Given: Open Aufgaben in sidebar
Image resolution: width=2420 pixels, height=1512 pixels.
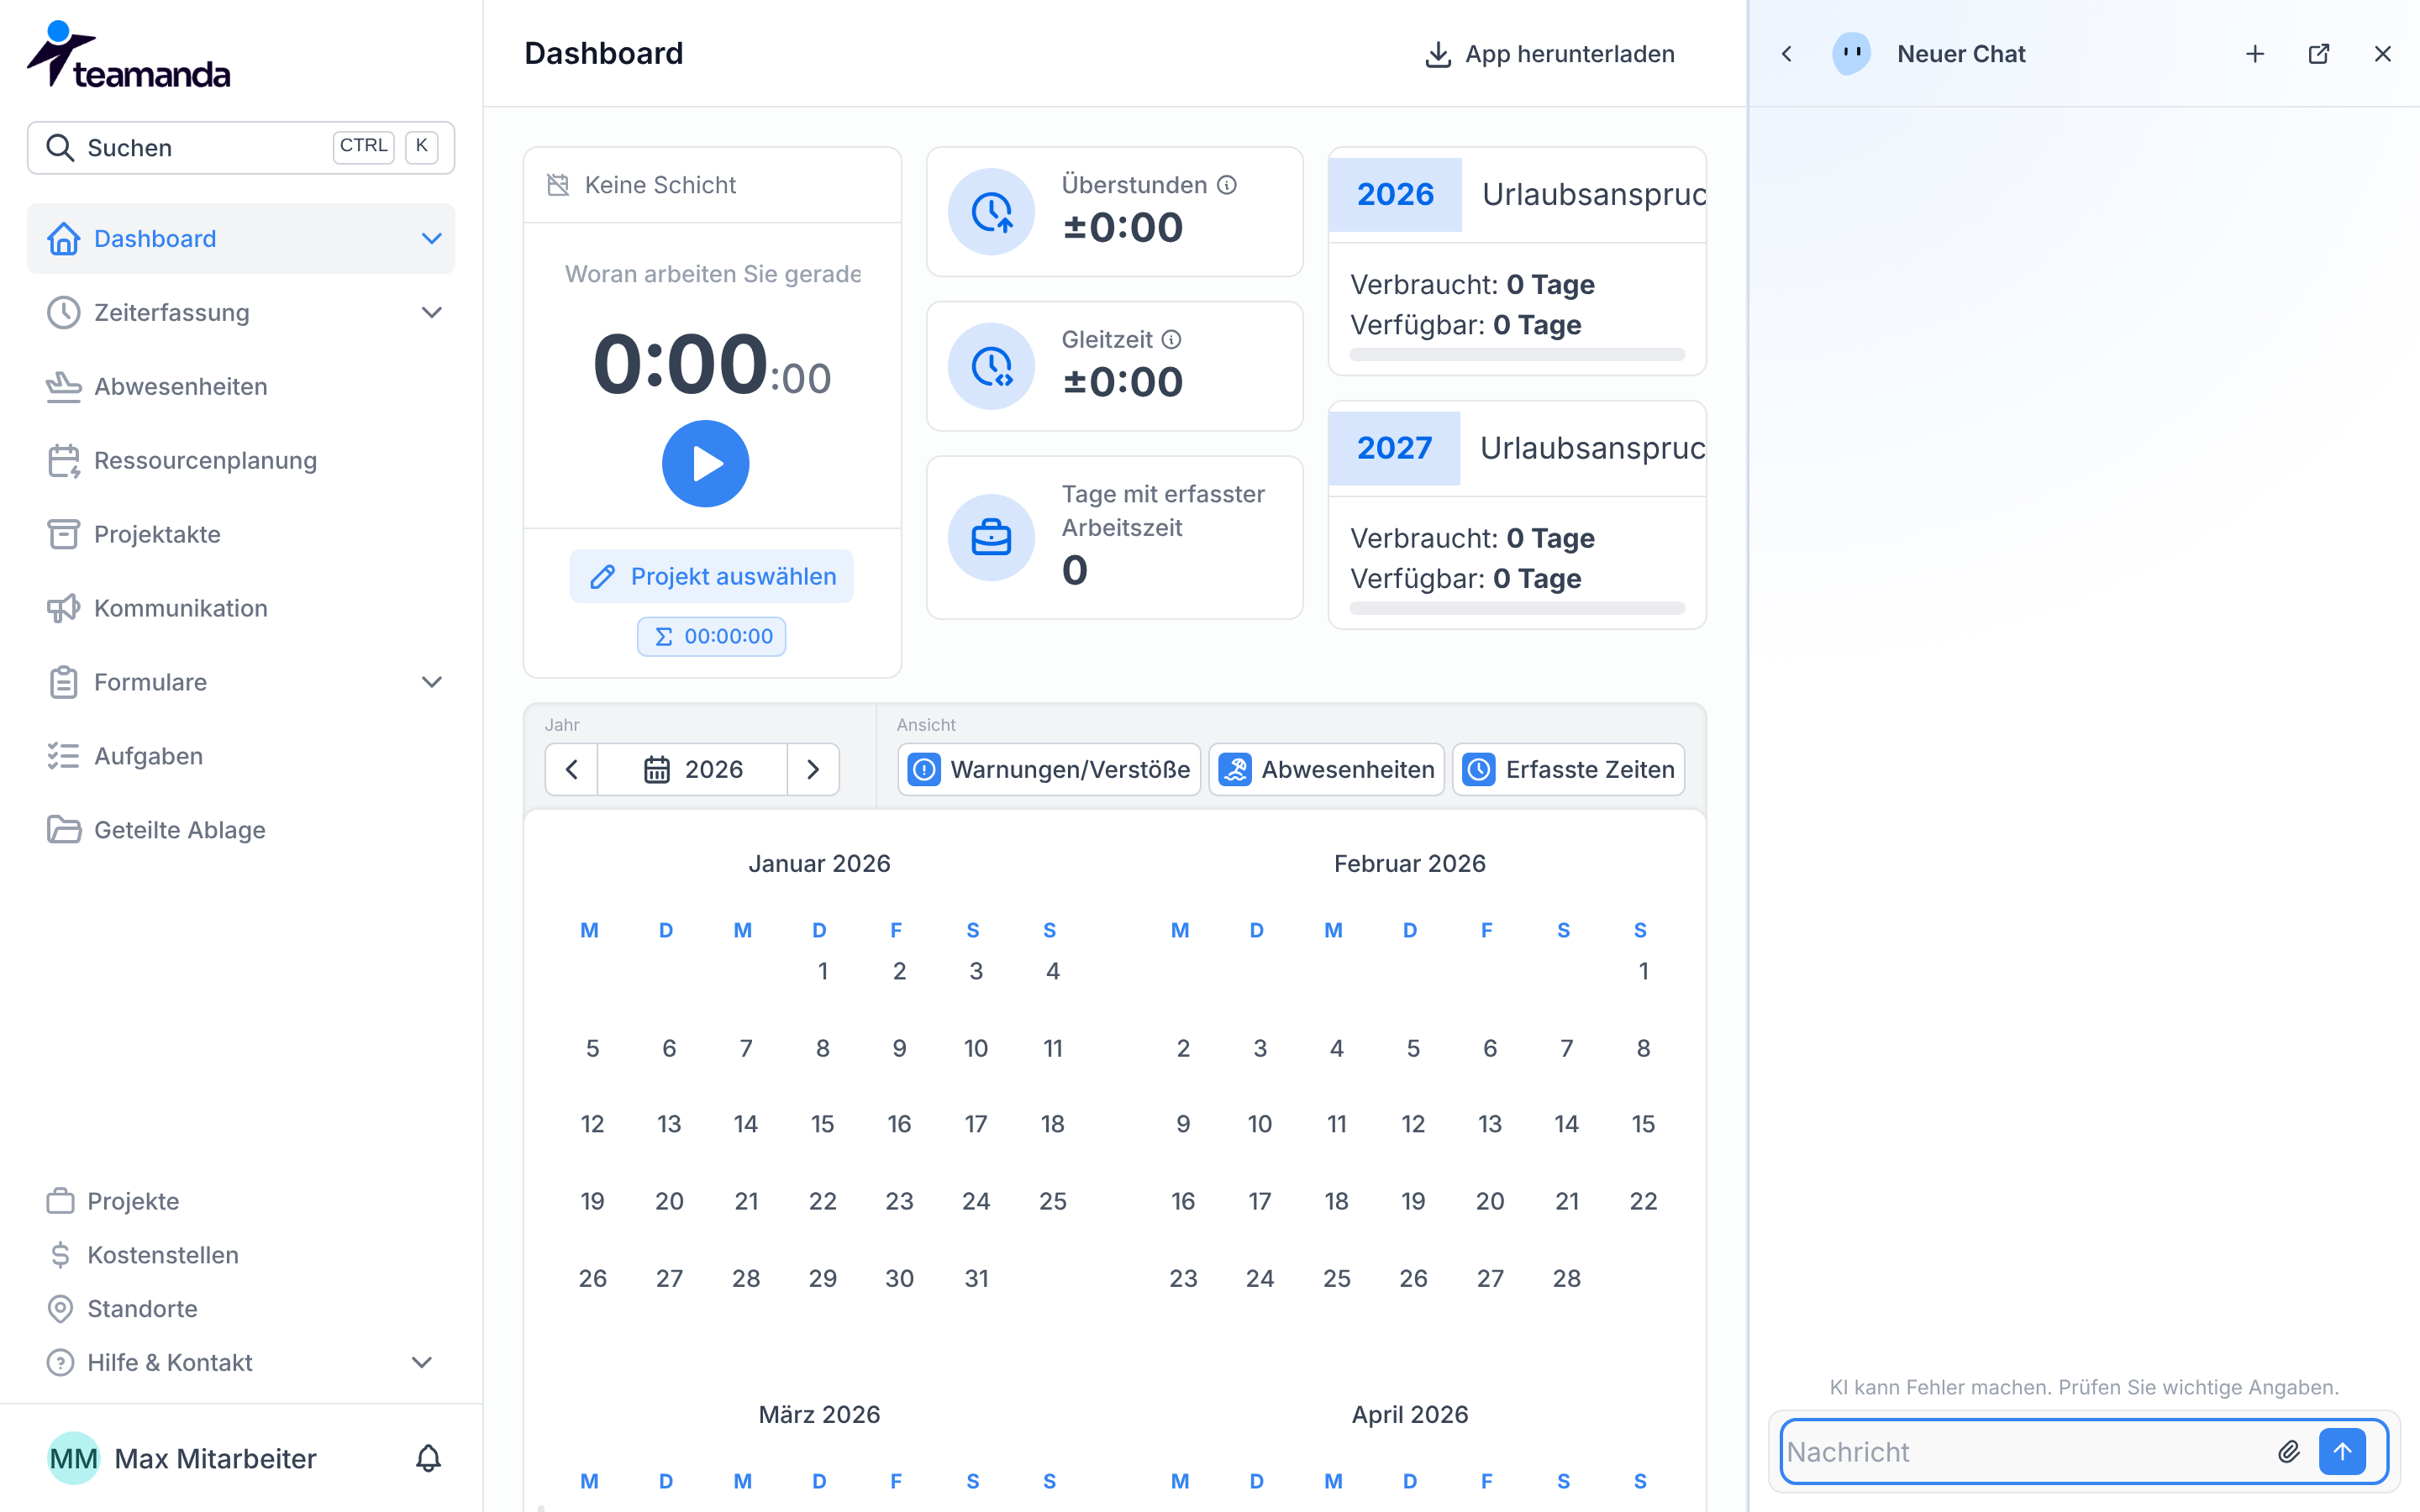Looking at the screenshot, I should pos(240,756).
